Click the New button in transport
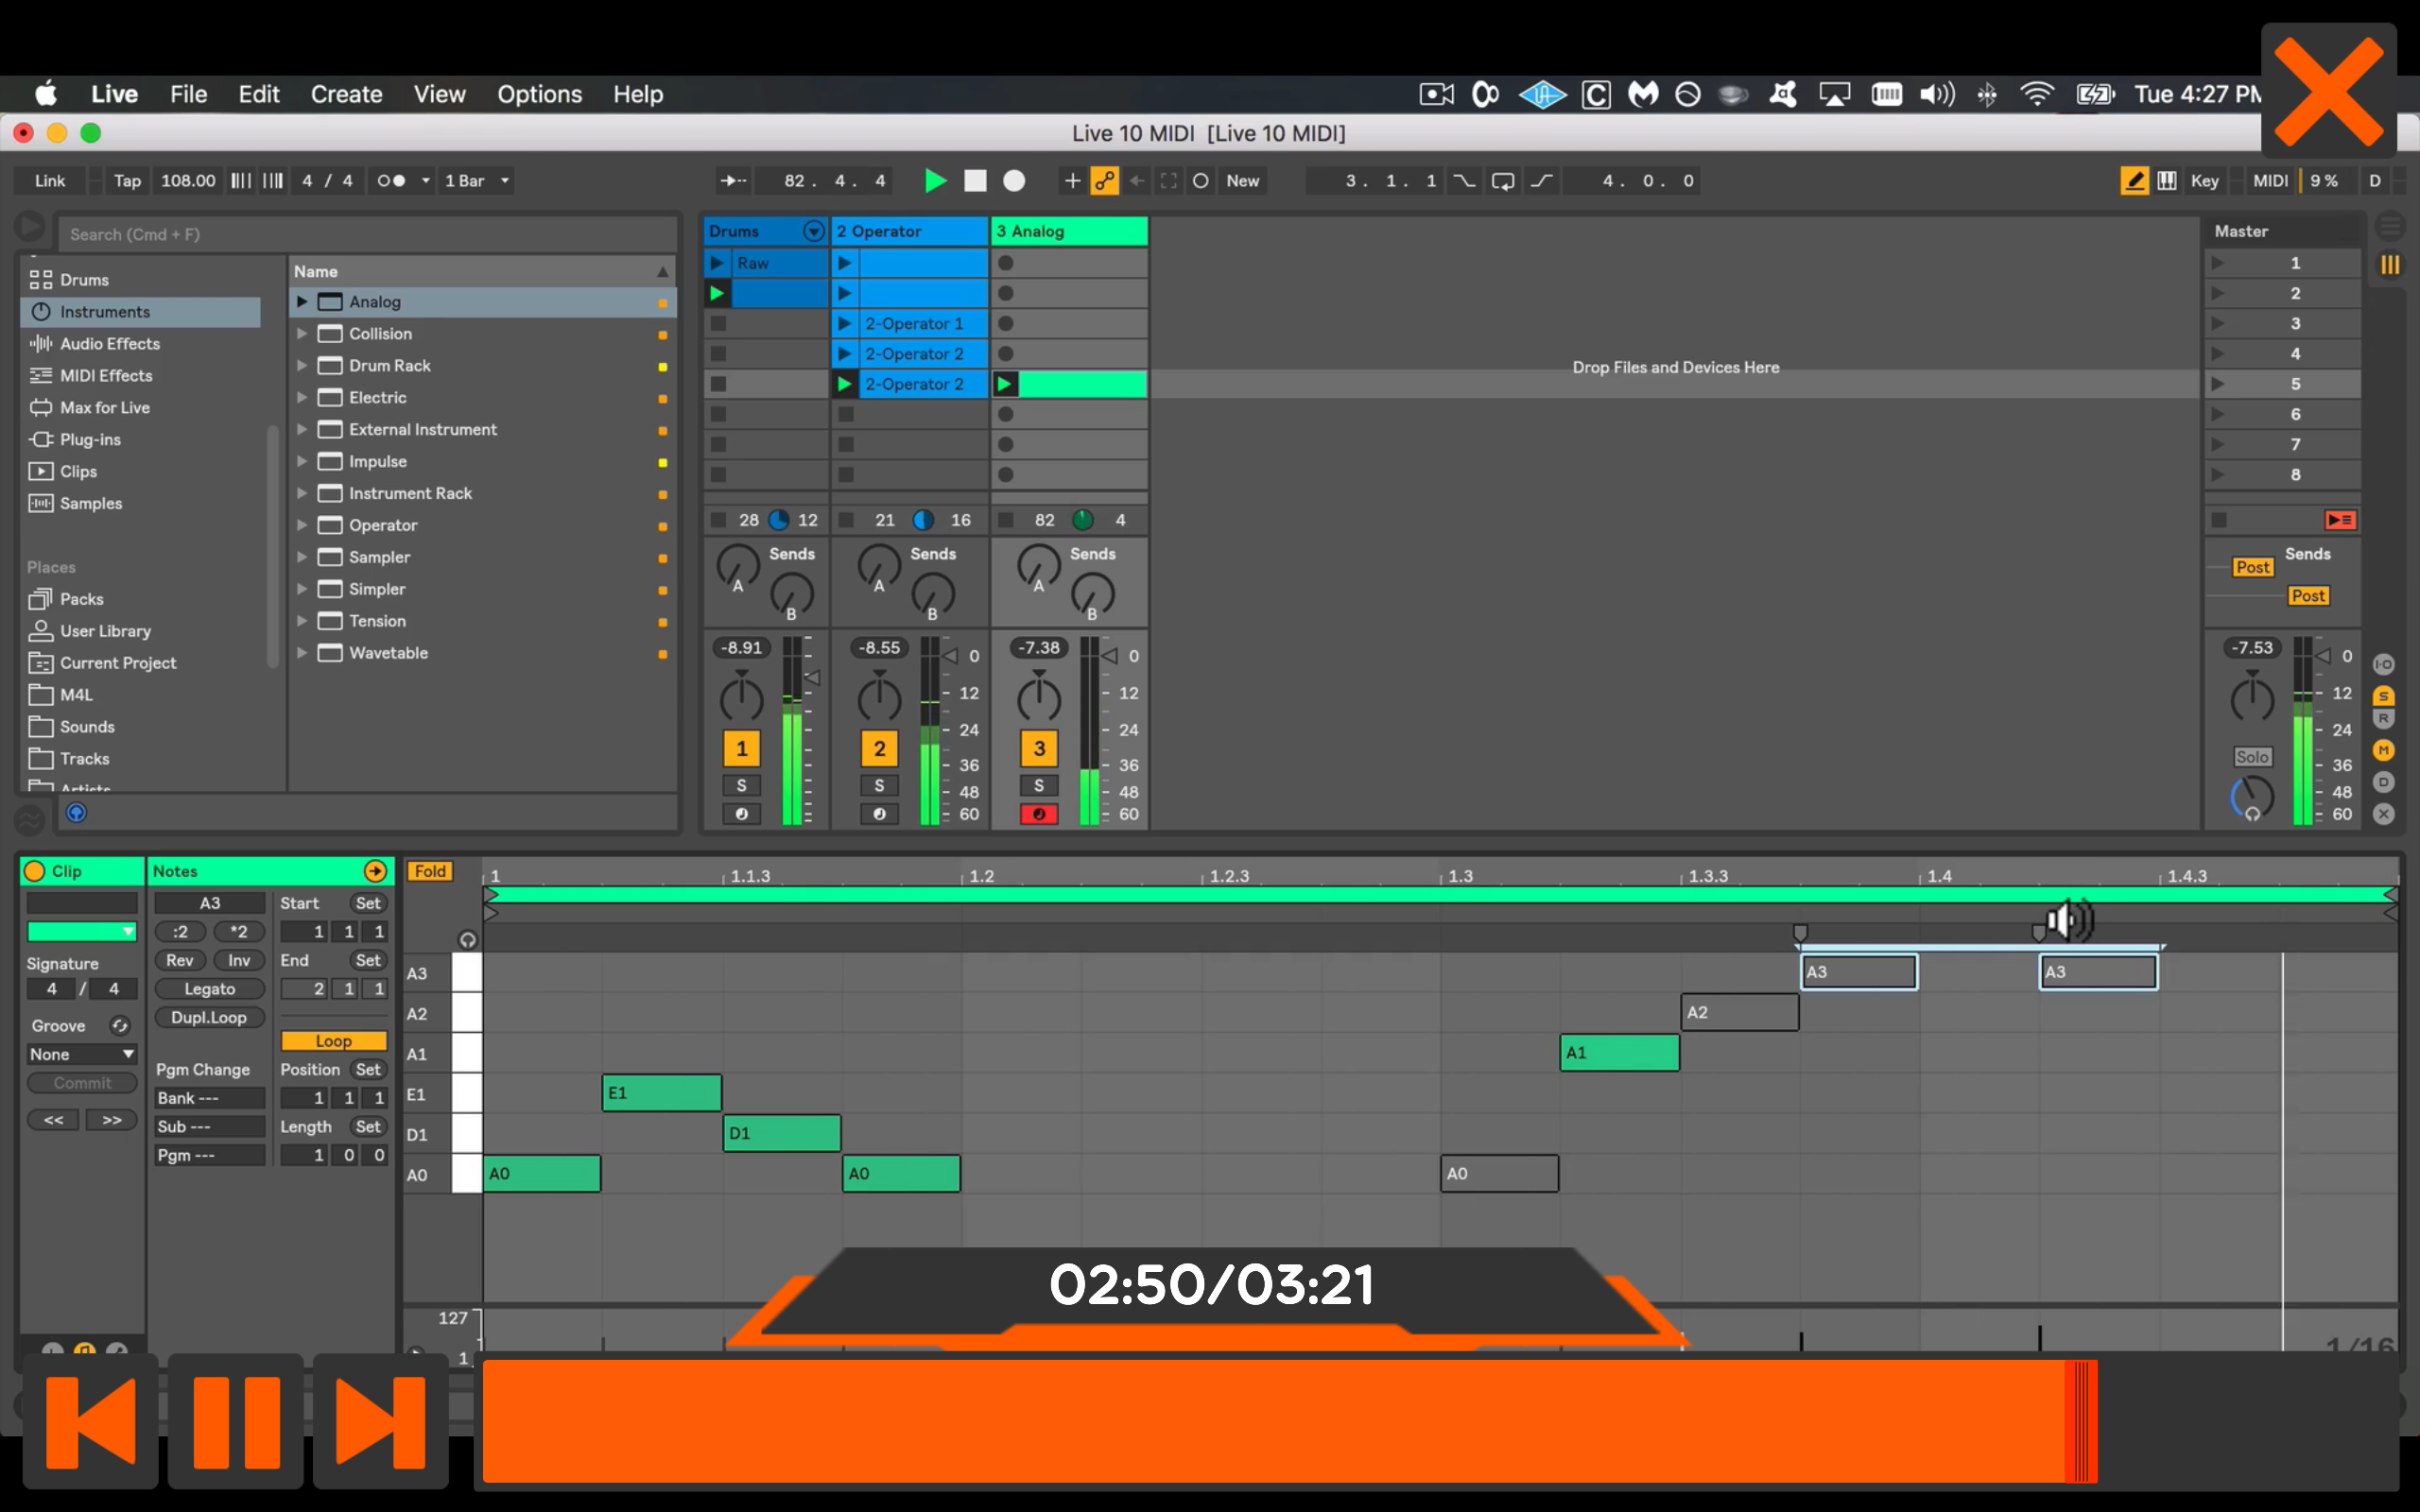The height and width of the screenshot is (1512, 2420). (1242, 181)
